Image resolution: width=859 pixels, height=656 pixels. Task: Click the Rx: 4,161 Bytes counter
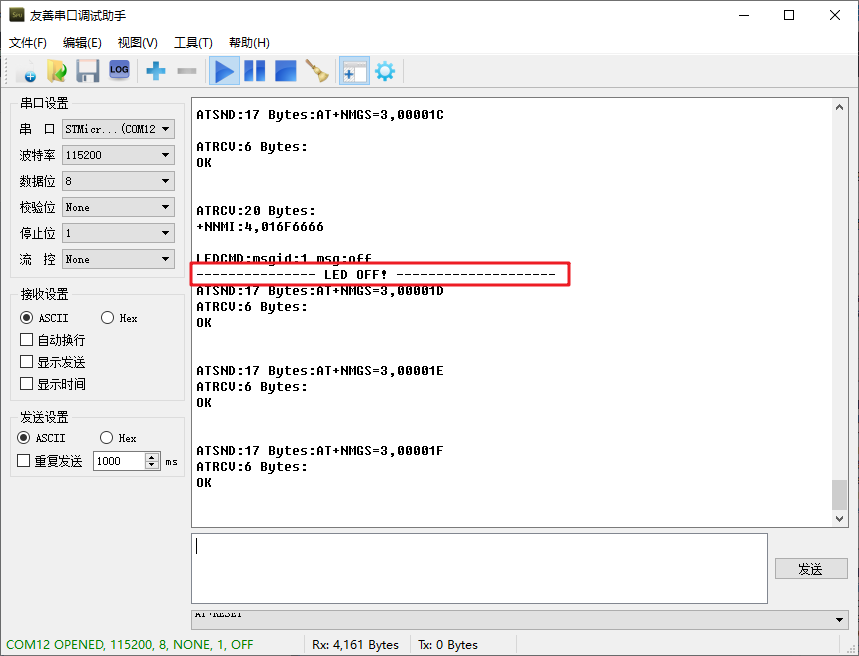point(355,644)
